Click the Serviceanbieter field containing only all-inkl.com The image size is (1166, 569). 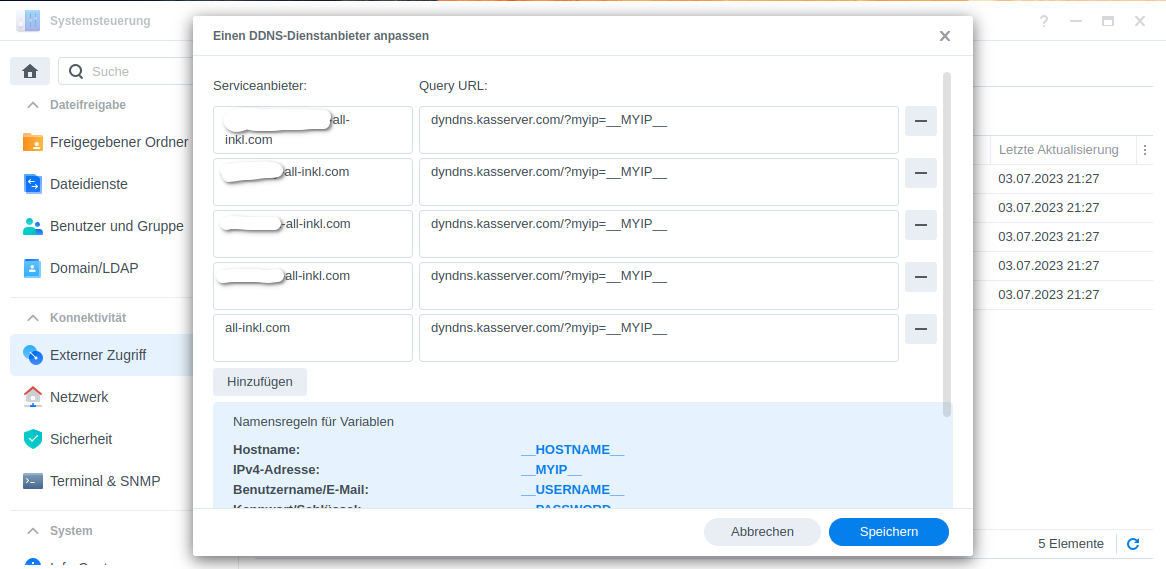tap(312, 338)
